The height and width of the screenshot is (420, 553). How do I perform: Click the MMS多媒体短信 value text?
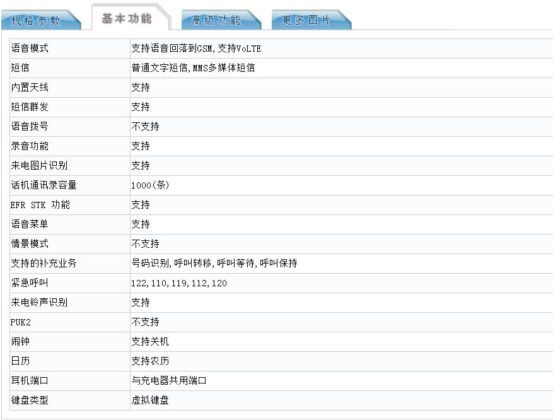[224, 68]
